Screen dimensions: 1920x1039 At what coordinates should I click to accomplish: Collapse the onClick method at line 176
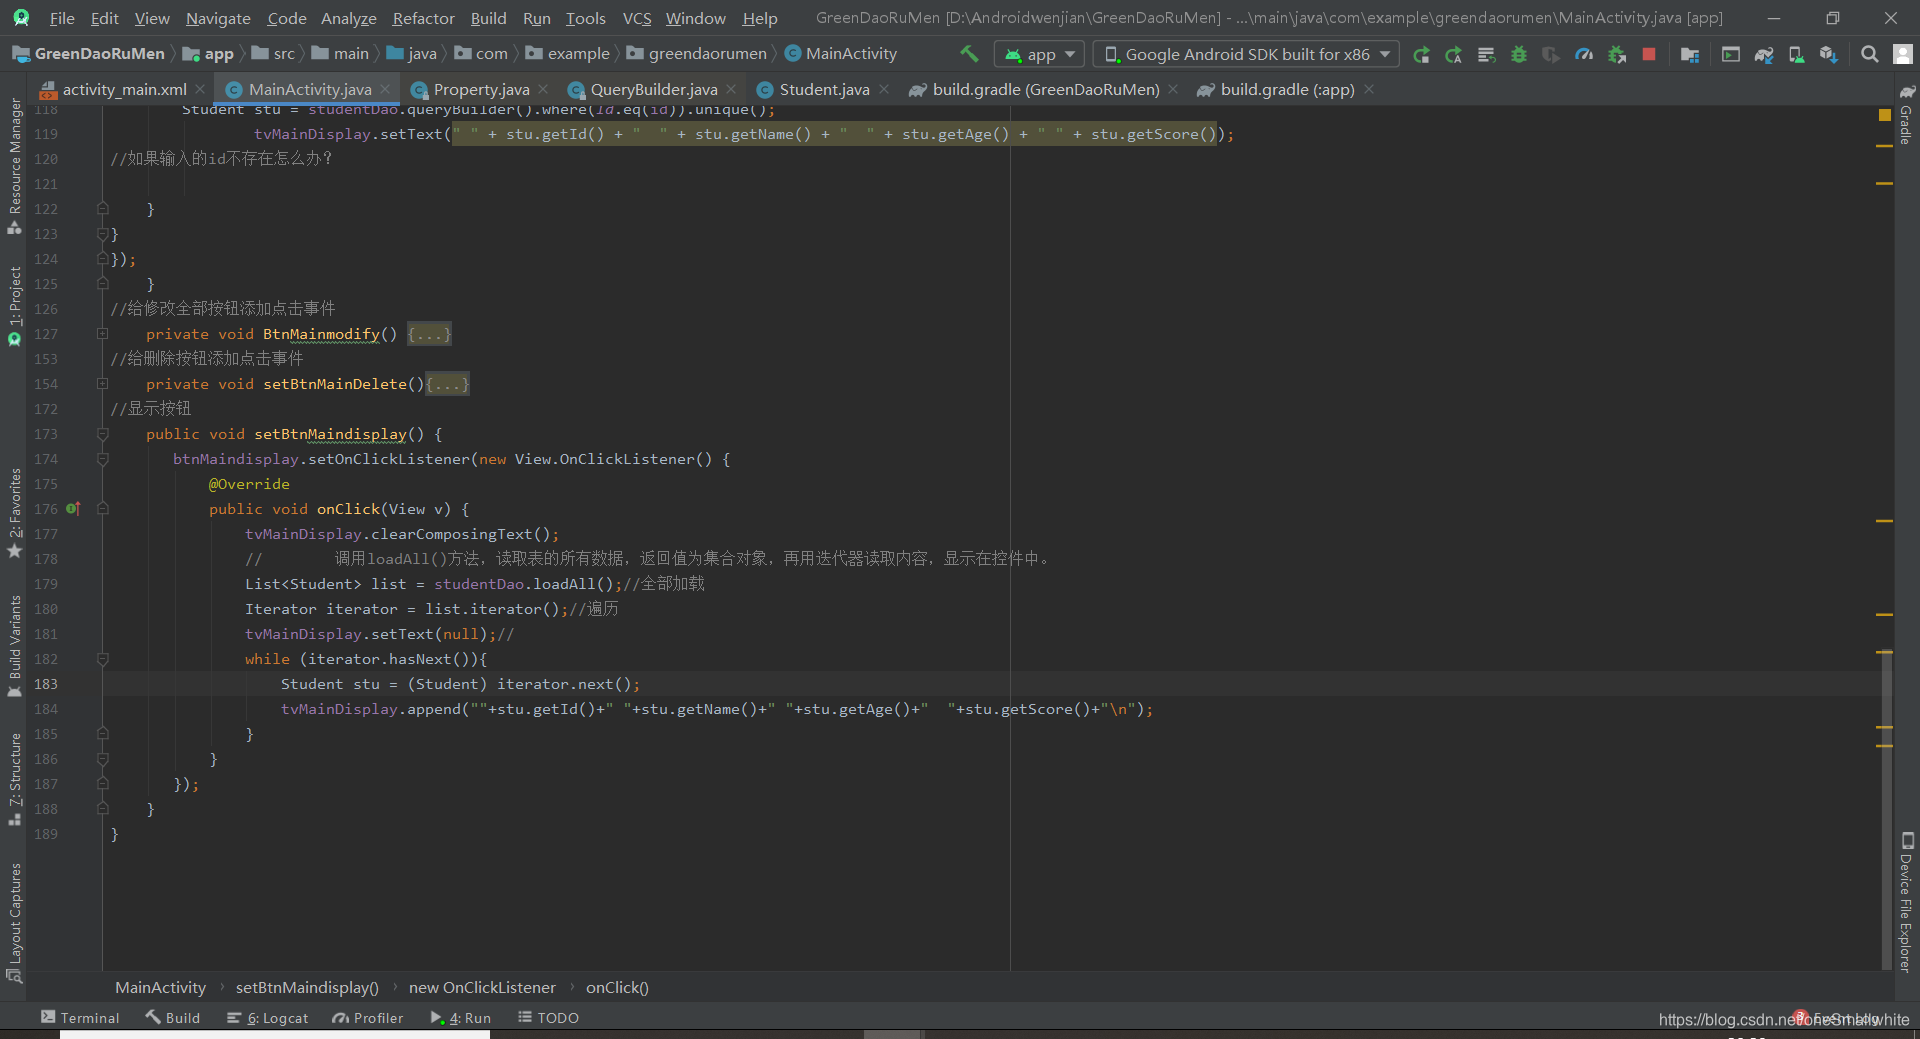point(102,509)
